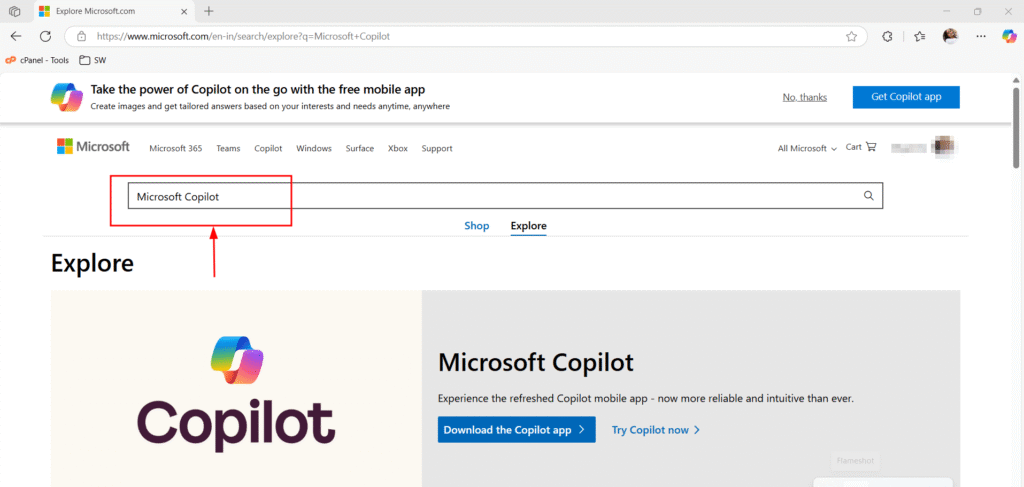Image resolution: width=1024 pixels, height=487 pixels.
Task: Open Edge settings and more menu
Action: pyautogui.click(x=980, y=37)
